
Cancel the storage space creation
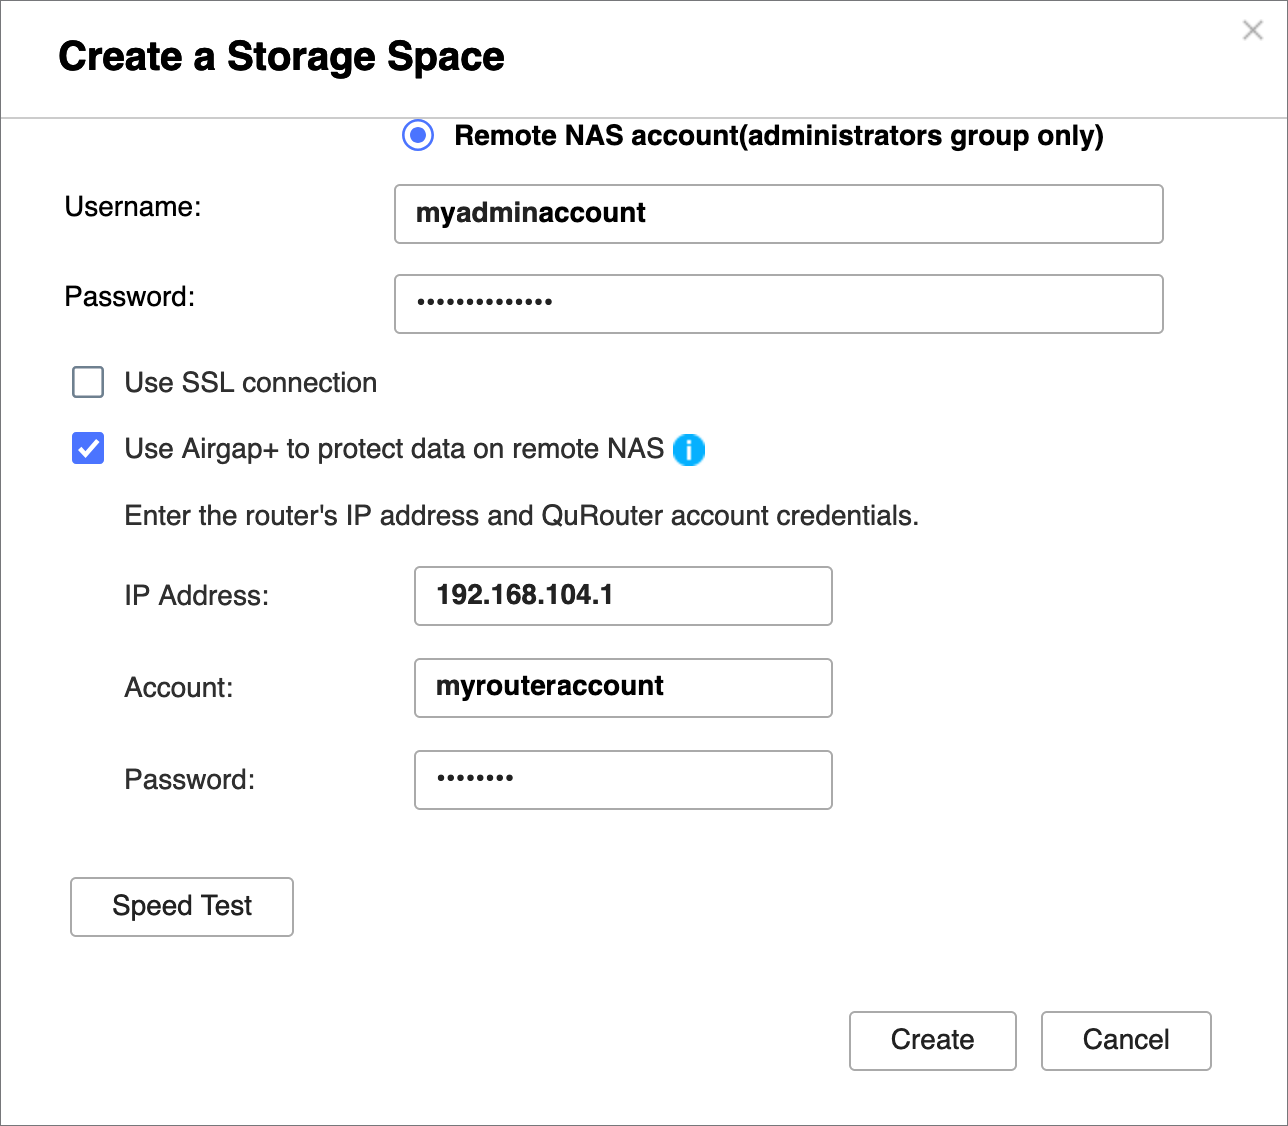tap(1125, 1040)
